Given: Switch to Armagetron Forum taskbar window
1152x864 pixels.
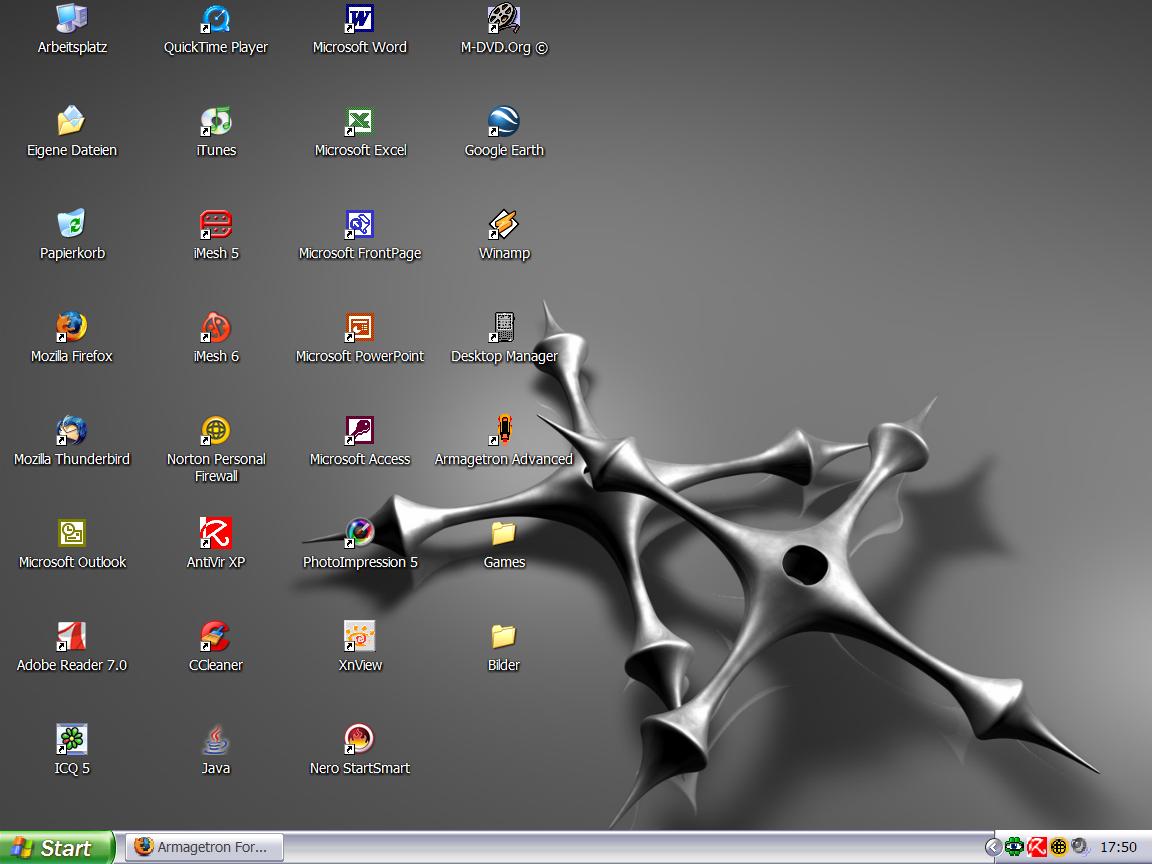Looking at the screenshot, I should (x=204, y=848).
